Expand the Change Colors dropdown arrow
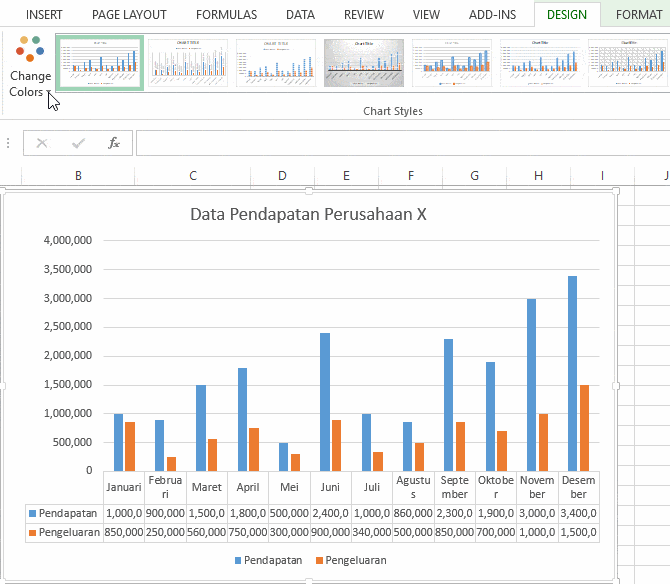 (x=49, y=92)
